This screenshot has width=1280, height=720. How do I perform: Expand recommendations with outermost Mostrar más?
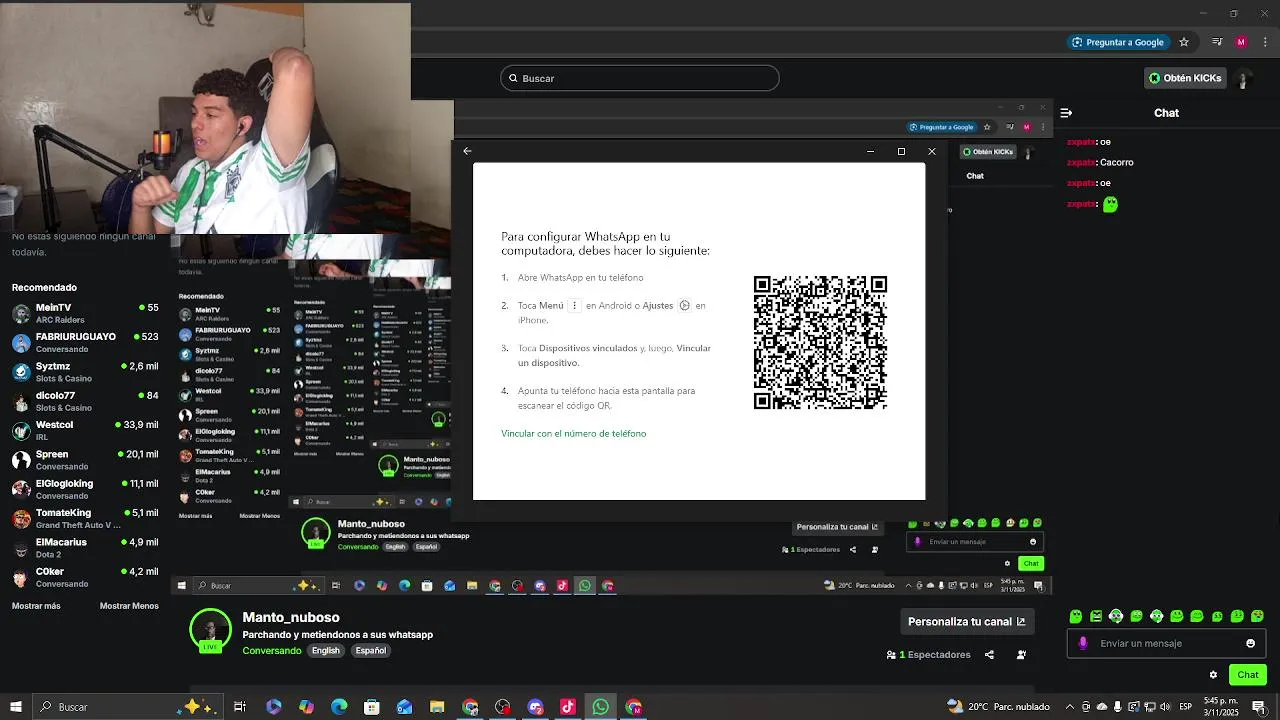point(36,606)
